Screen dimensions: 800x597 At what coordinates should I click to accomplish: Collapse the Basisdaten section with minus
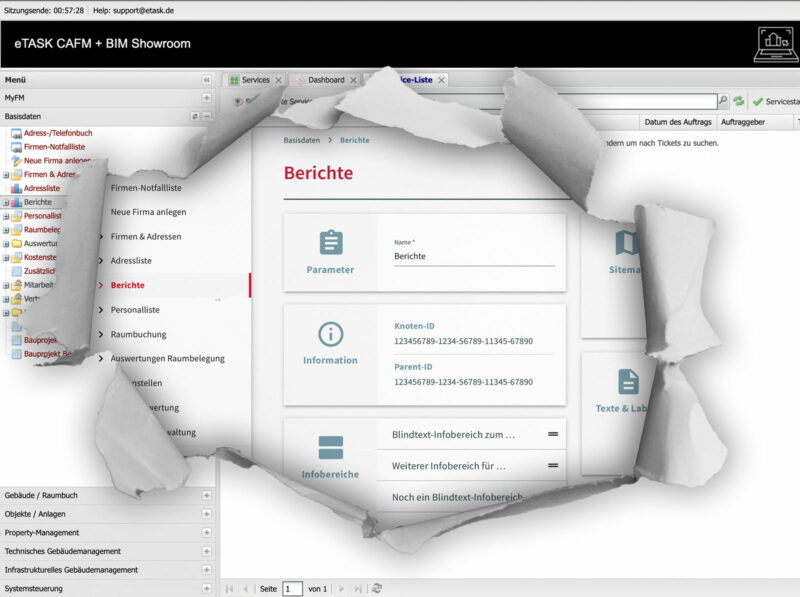207,116
